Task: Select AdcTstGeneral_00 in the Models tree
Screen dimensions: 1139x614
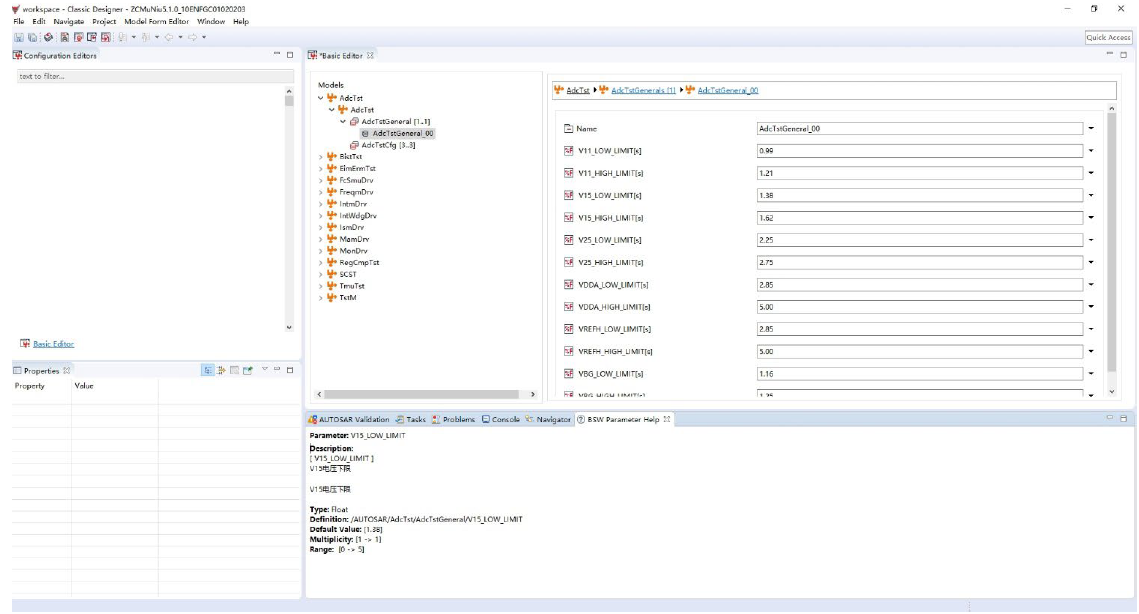Action: [x=397, y=134]
